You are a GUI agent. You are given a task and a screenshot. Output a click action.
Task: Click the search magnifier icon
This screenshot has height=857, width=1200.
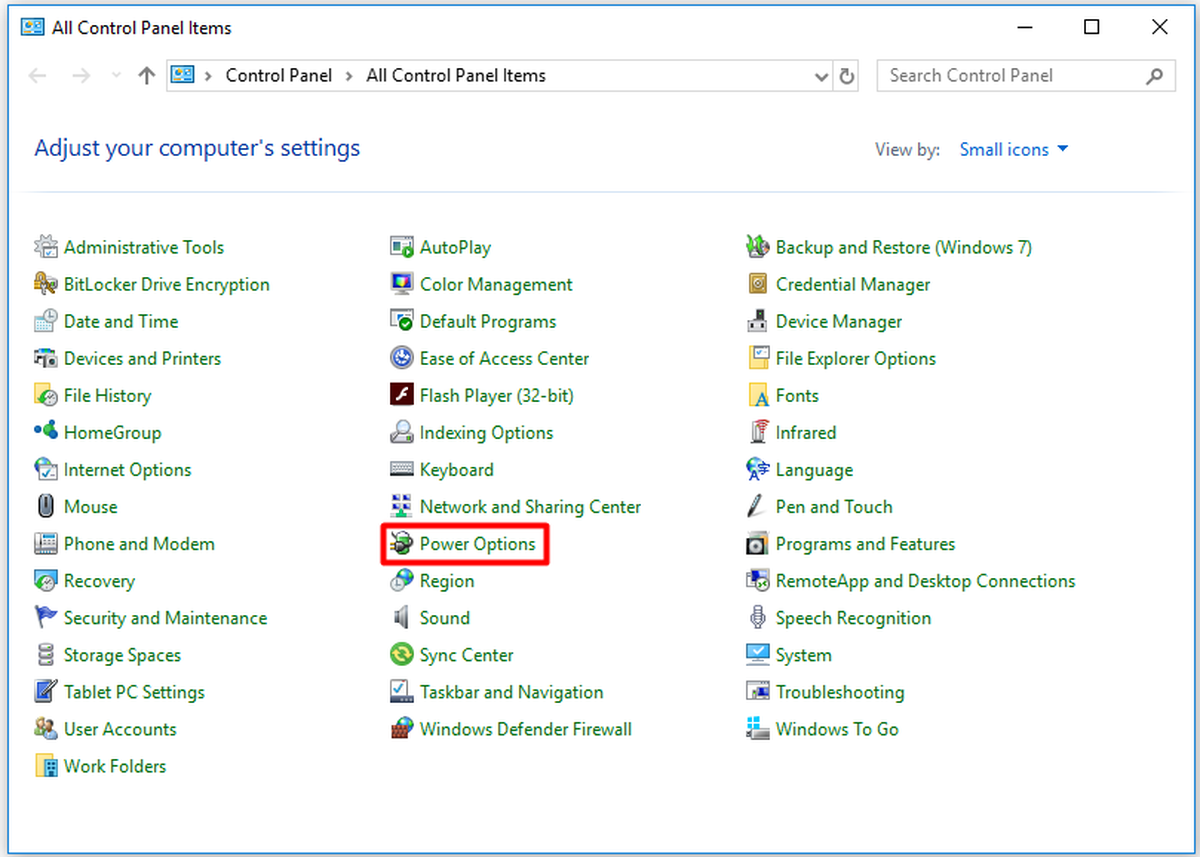coord(1155,76)
